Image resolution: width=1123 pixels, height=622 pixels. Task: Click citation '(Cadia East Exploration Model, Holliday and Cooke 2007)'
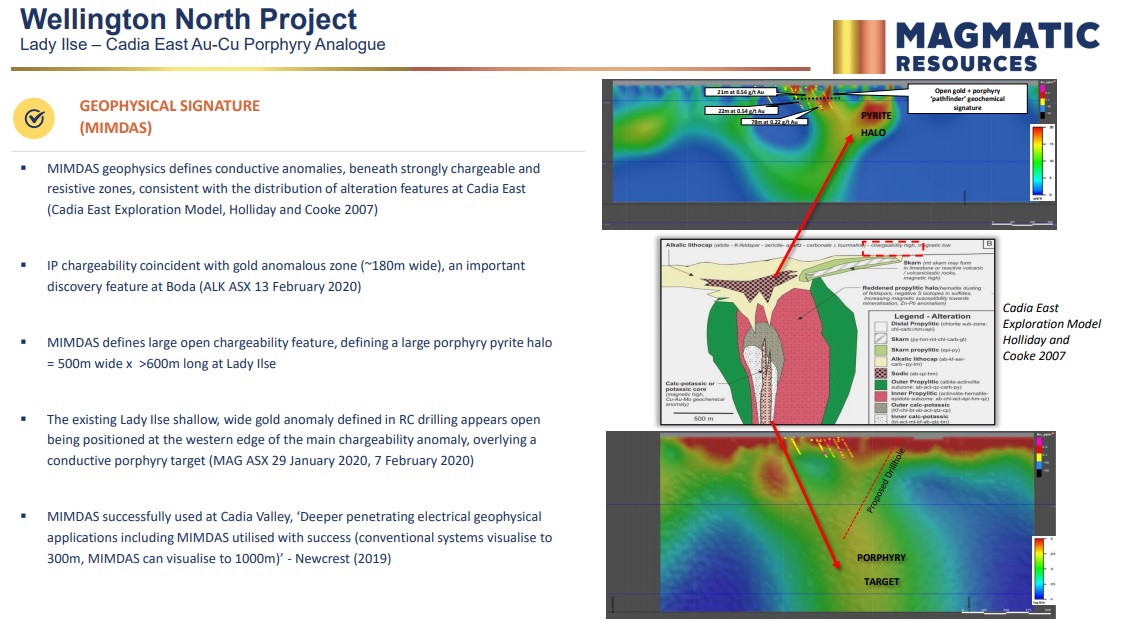coord(212,209)
